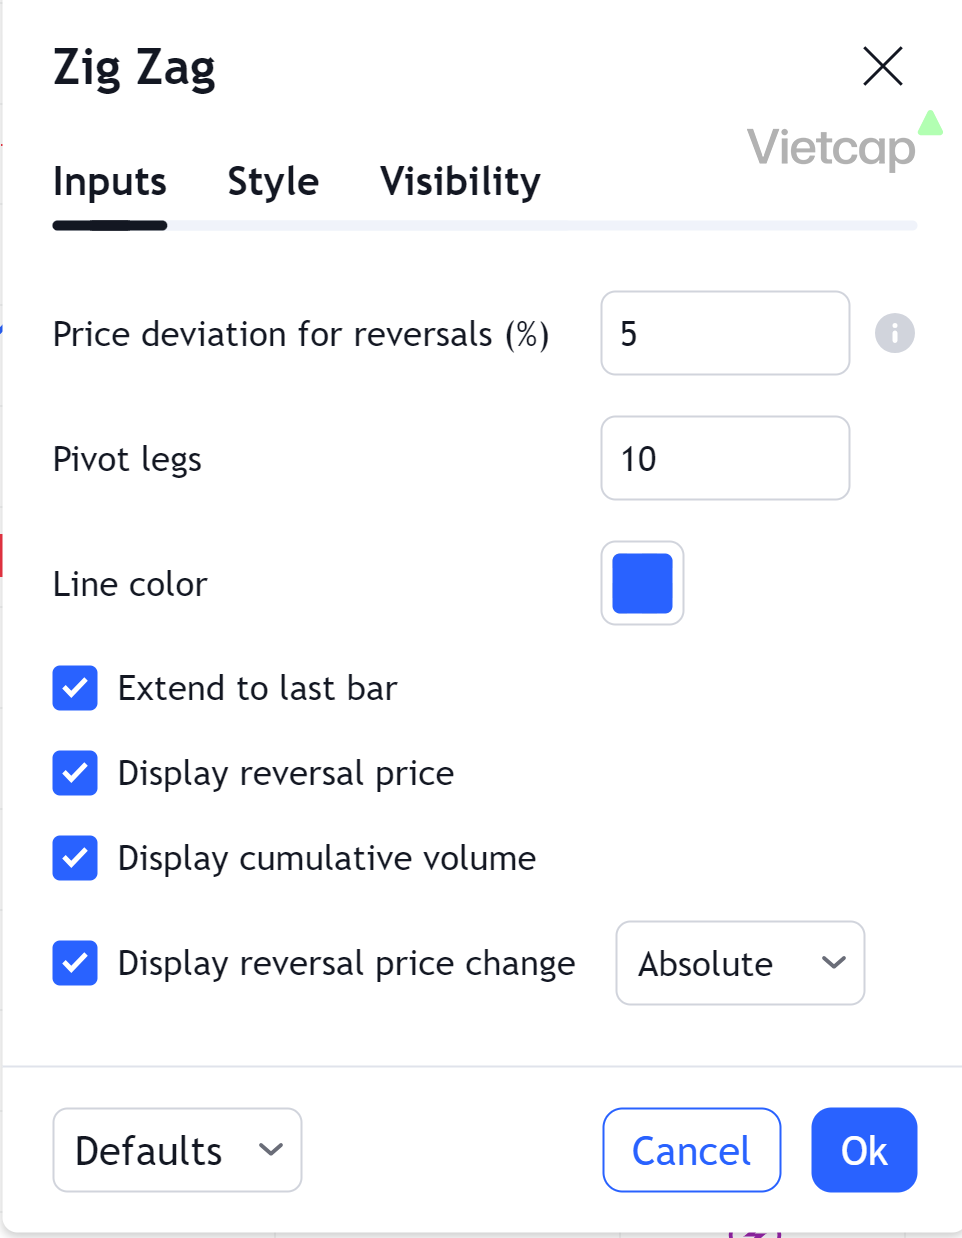Click the info icon beside price deviation
Screen dimensions: 962x1238
[894, 333]
